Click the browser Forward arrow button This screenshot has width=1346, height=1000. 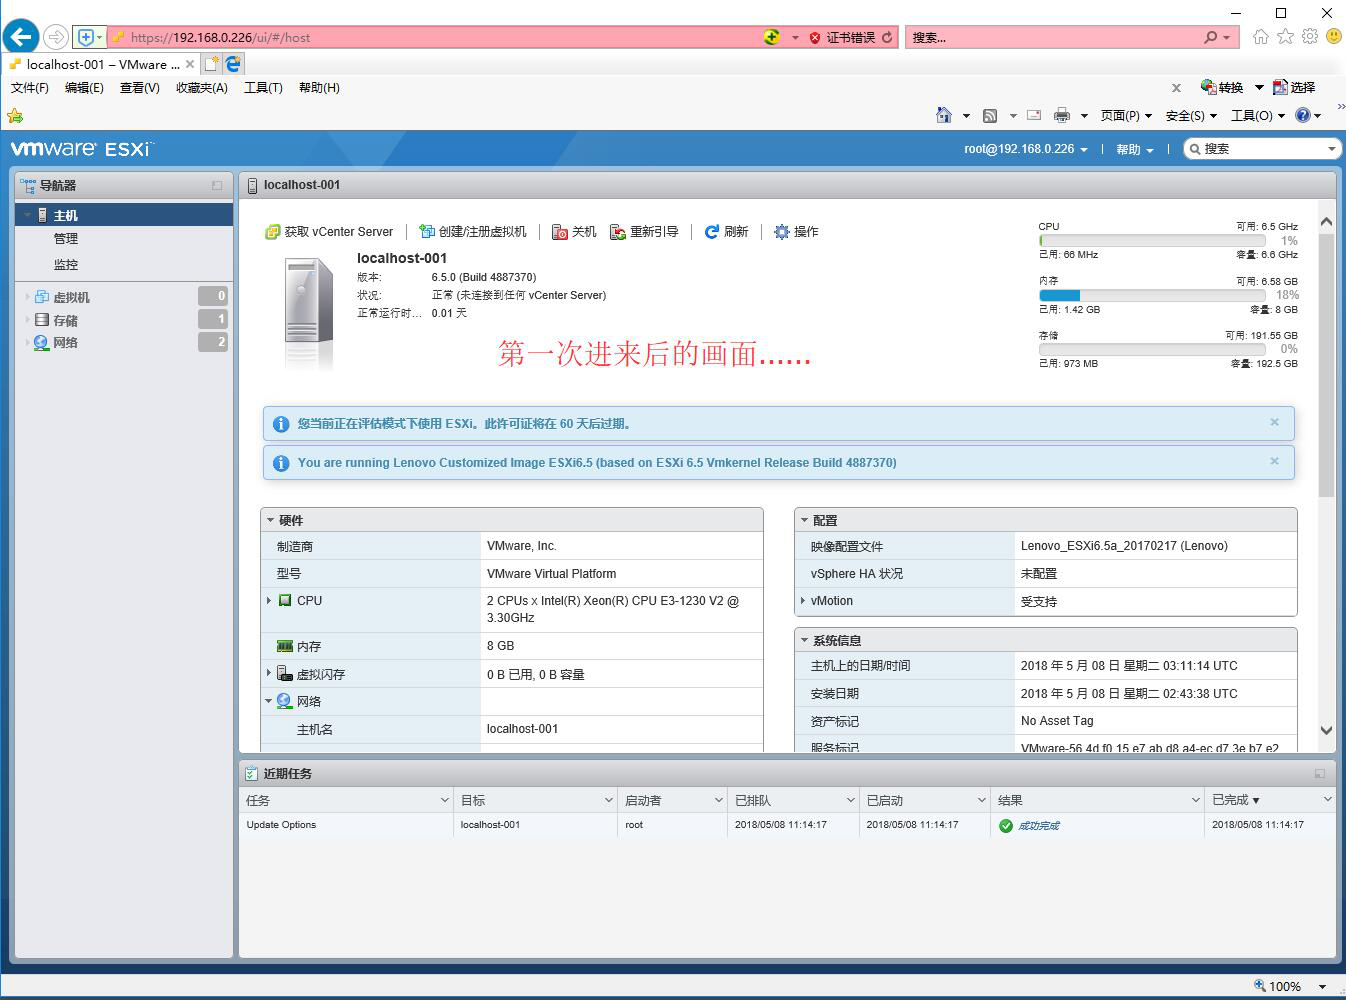tap(56, 37)
